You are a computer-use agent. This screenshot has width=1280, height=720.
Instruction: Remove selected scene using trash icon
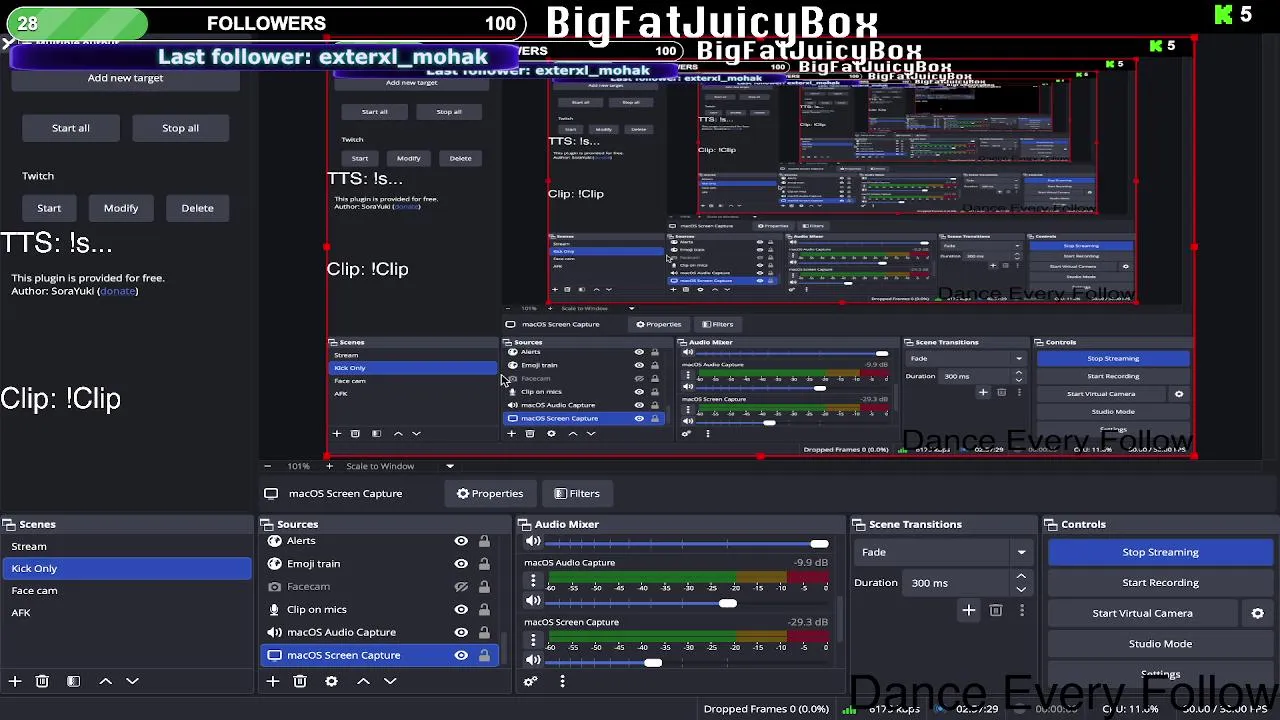pyautogui.click(x=42, y=681)
